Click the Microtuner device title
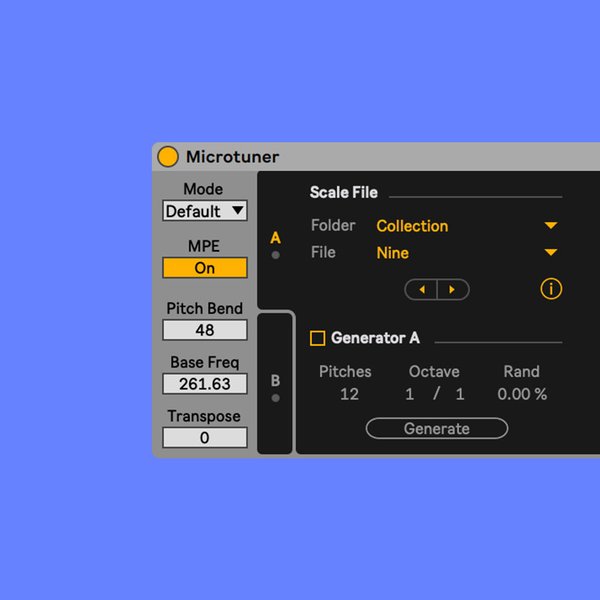 [x=232, y=157]
